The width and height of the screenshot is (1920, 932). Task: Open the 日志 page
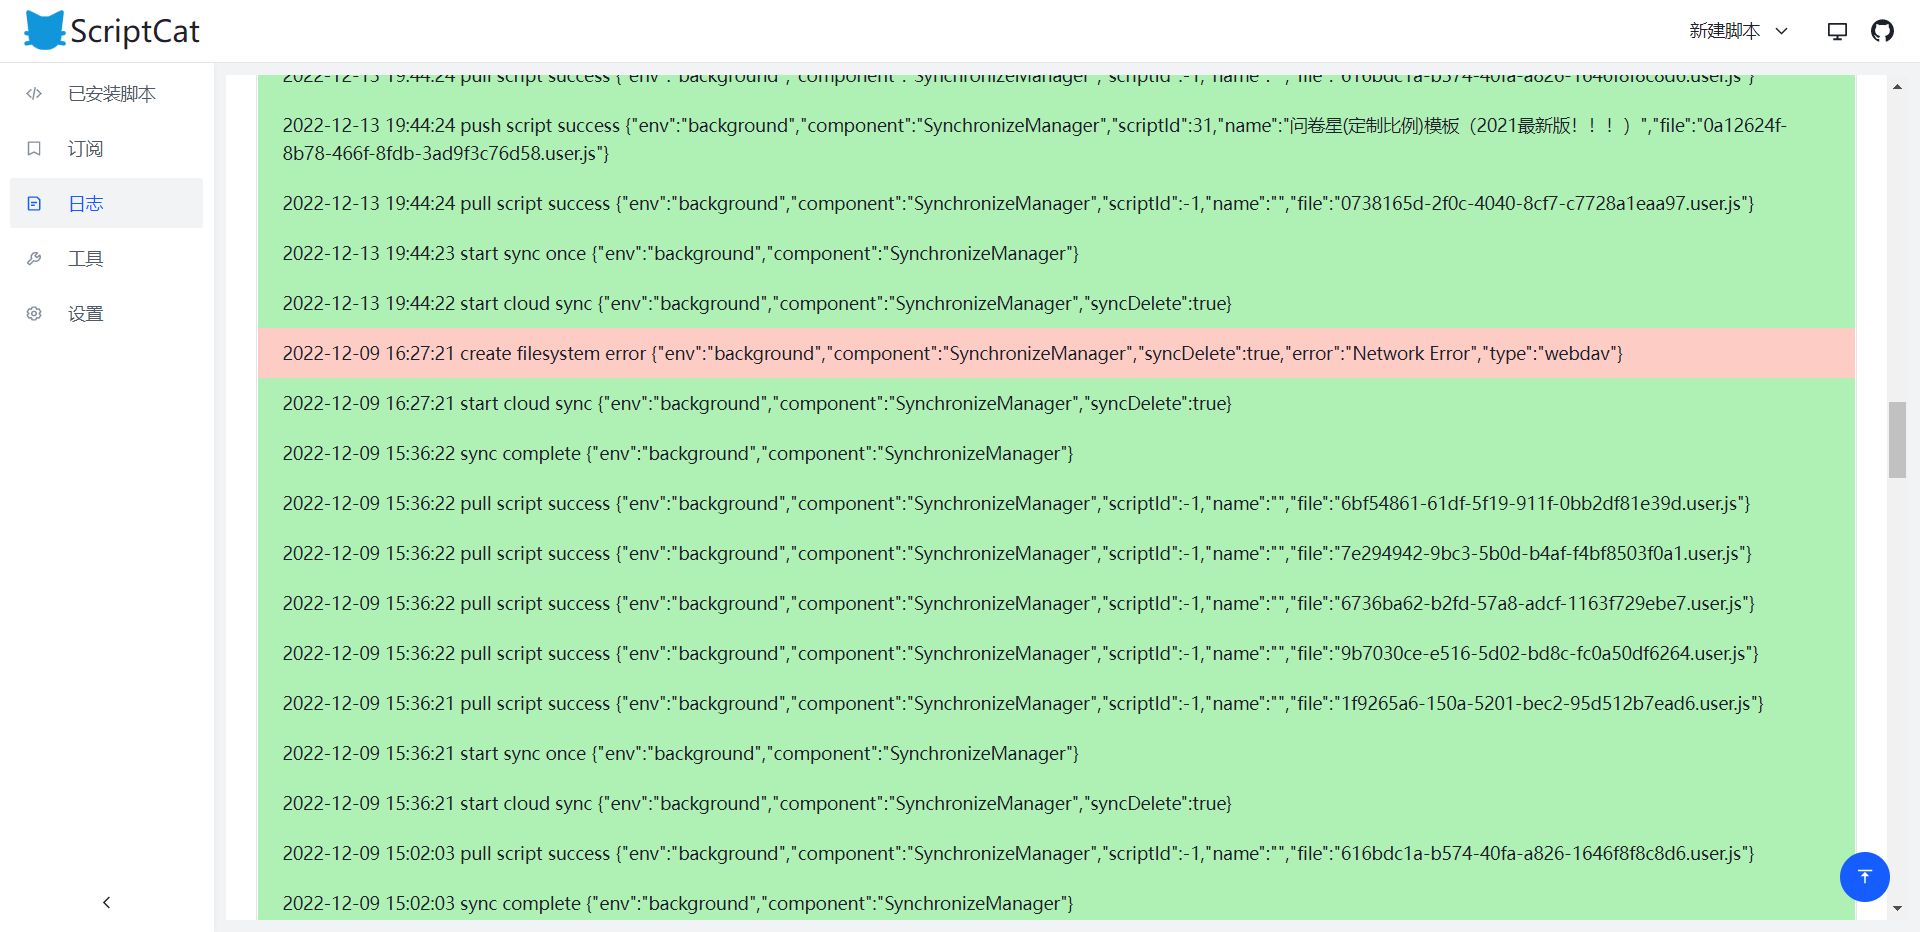tap(86, 203)
